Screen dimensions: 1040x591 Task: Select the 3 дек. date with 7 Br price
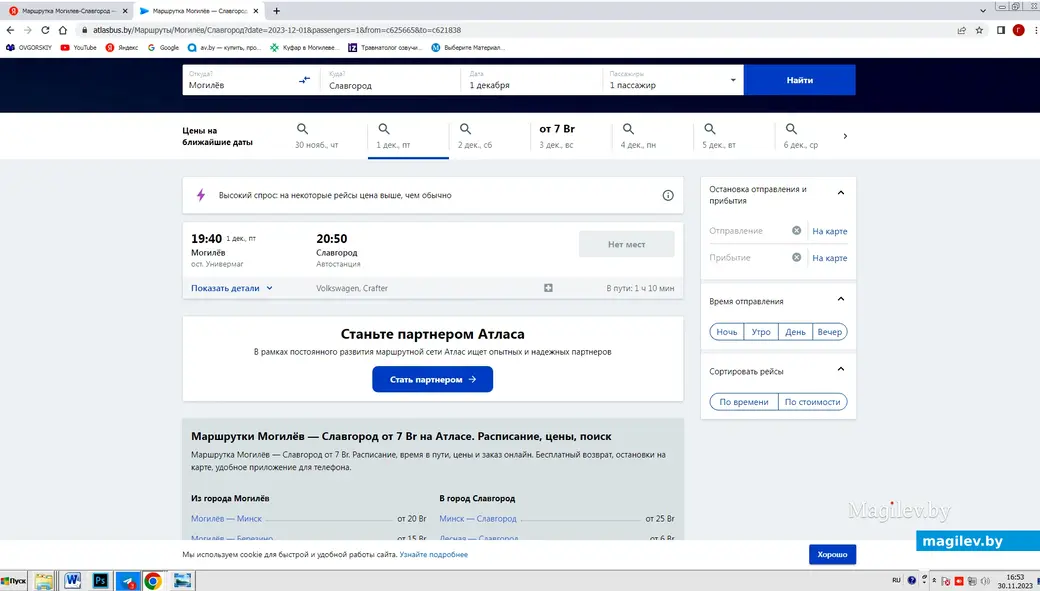click(x=557, y=136)
